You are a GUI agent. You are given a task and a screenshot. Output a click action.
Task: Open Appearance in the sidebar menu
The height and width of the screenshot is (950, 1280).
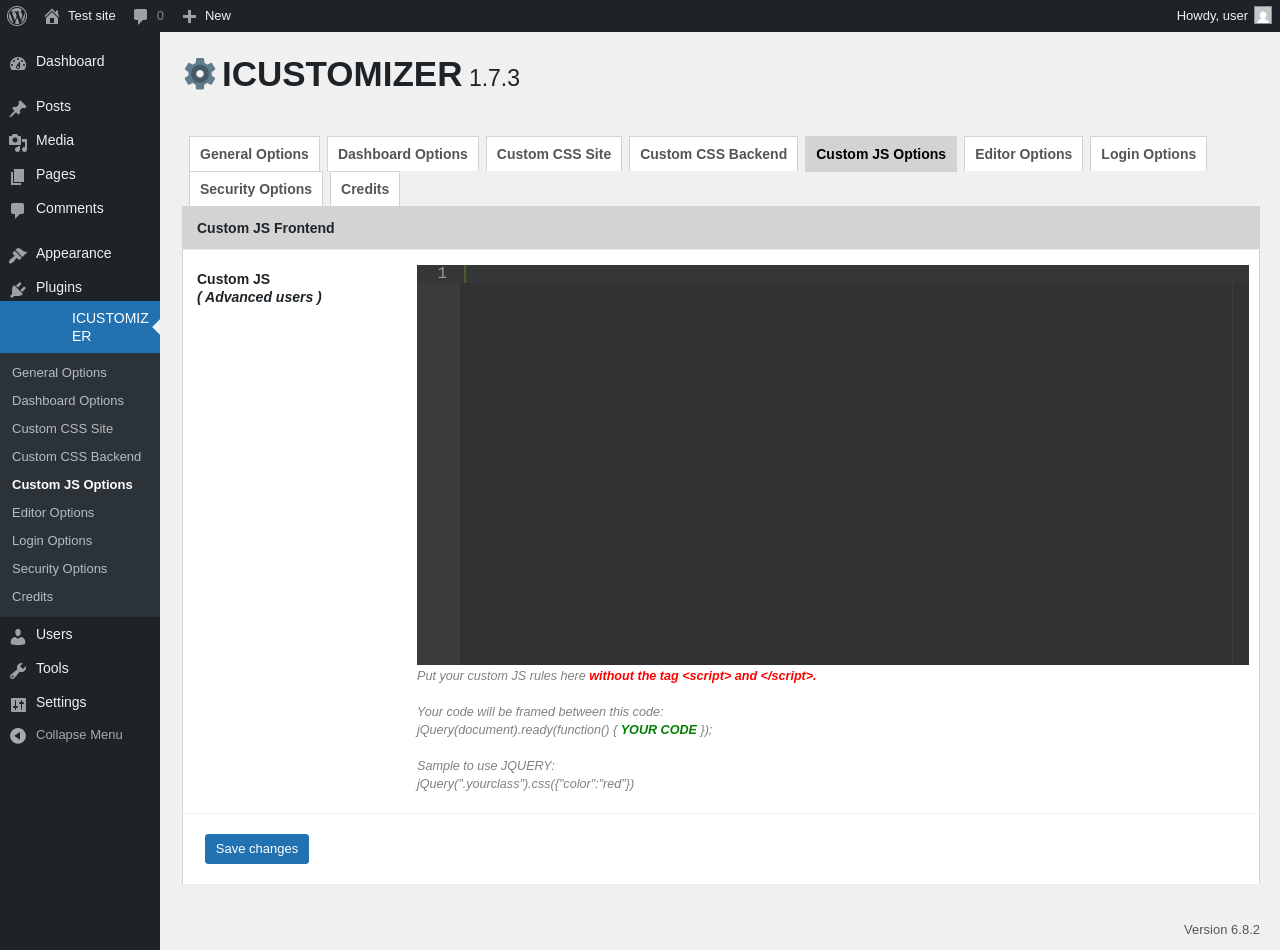80,253
